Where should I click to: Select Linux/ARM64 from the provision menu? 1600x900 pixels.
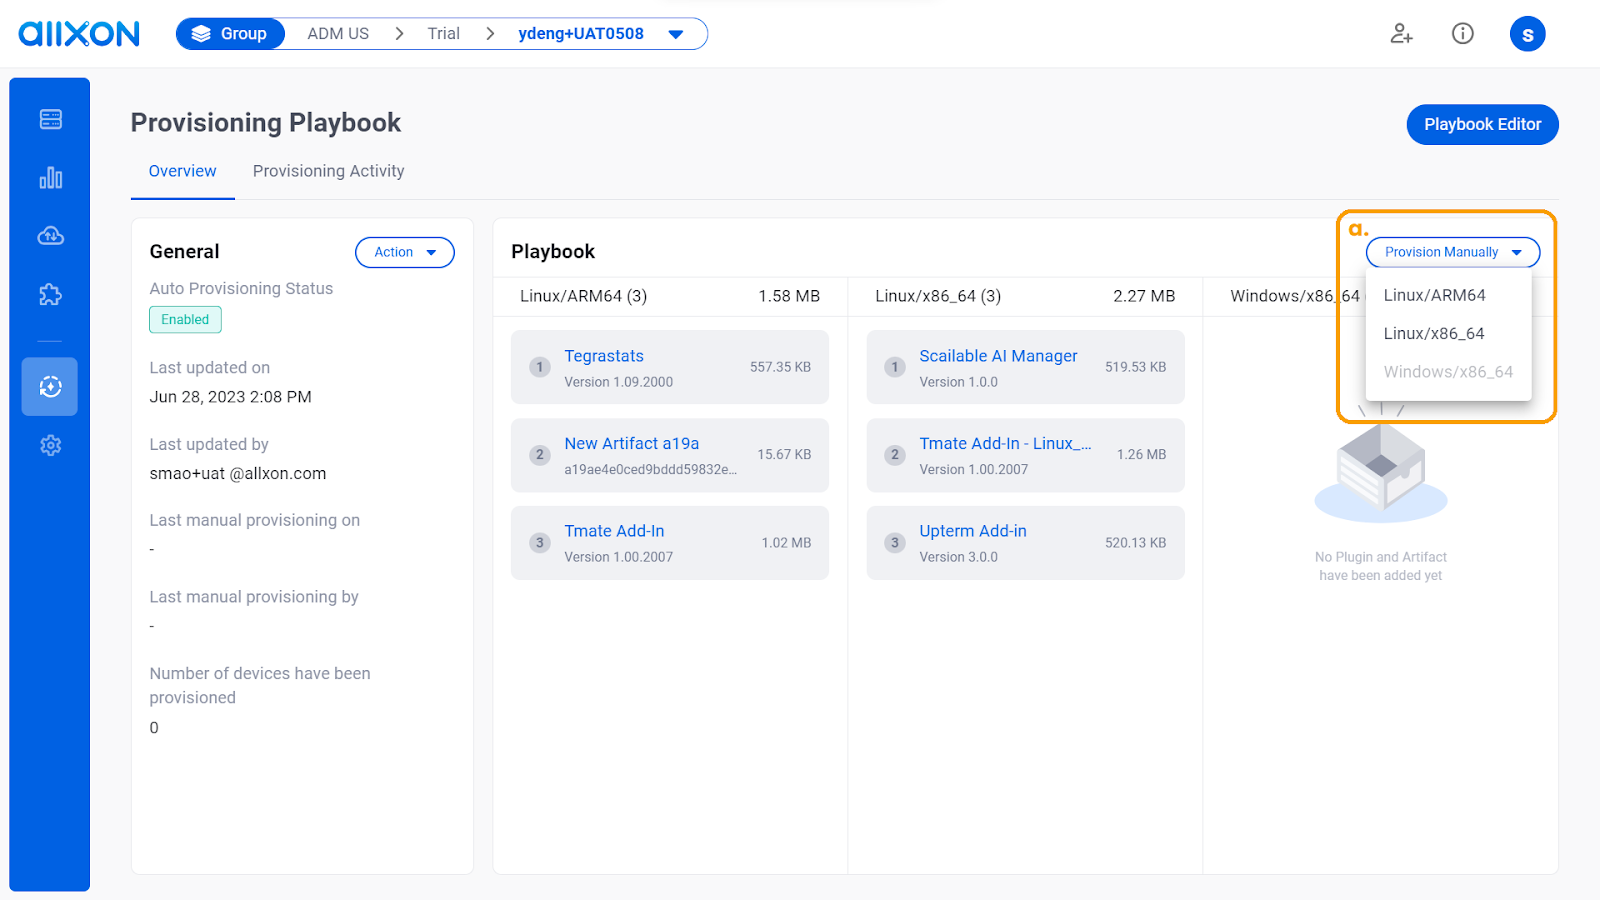tap(1434, 295)
